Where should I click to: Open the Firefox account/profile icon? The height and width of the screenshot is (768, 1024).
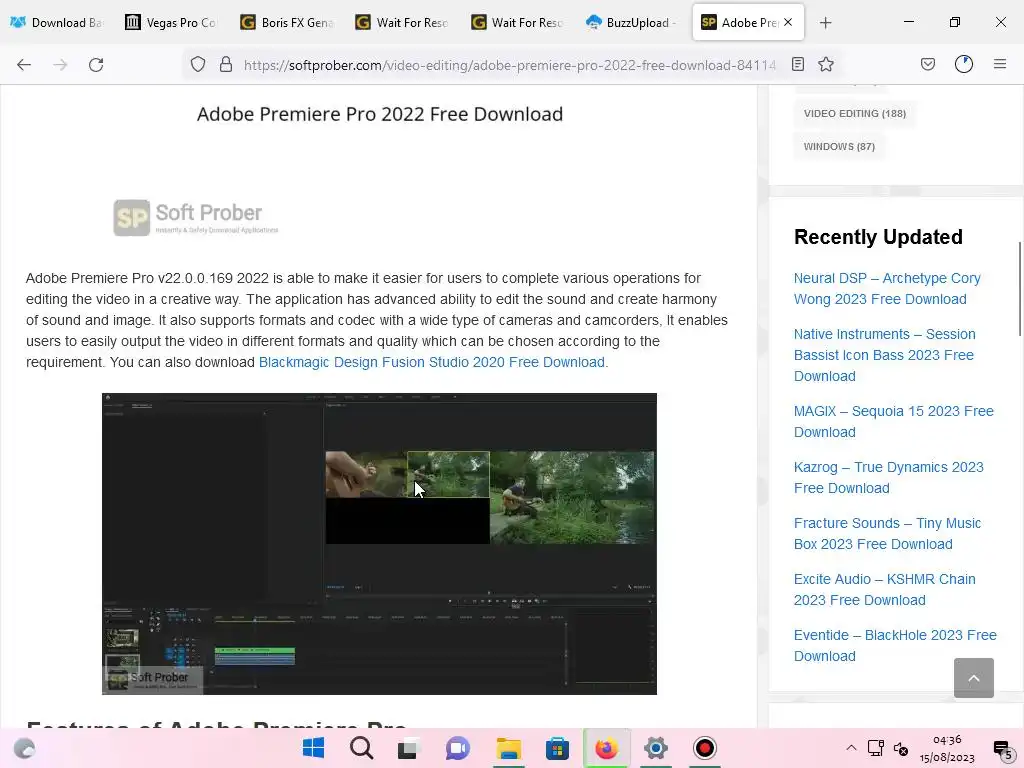coord(964,64)
